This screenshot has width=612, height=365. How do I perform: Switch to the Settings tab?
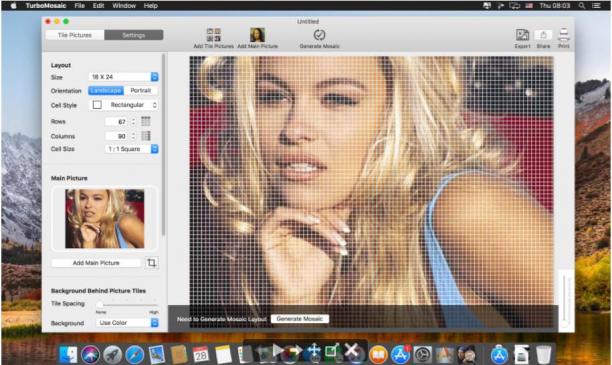pos(134,35)
